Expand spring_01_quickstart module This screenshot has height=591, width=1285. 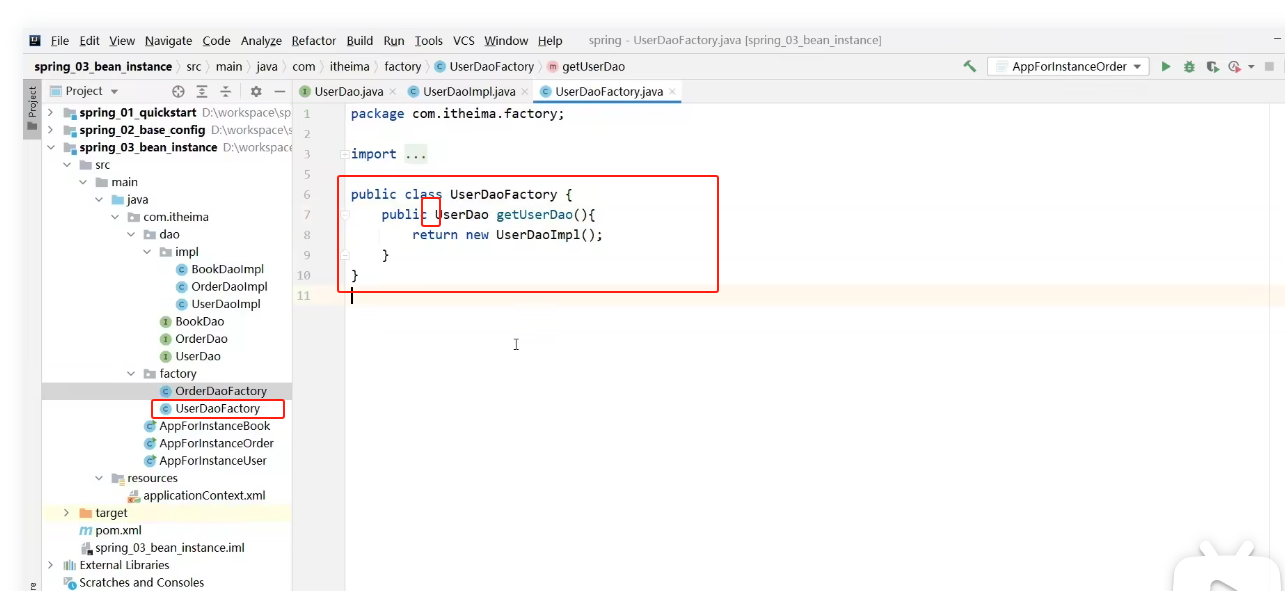(51, 113)
